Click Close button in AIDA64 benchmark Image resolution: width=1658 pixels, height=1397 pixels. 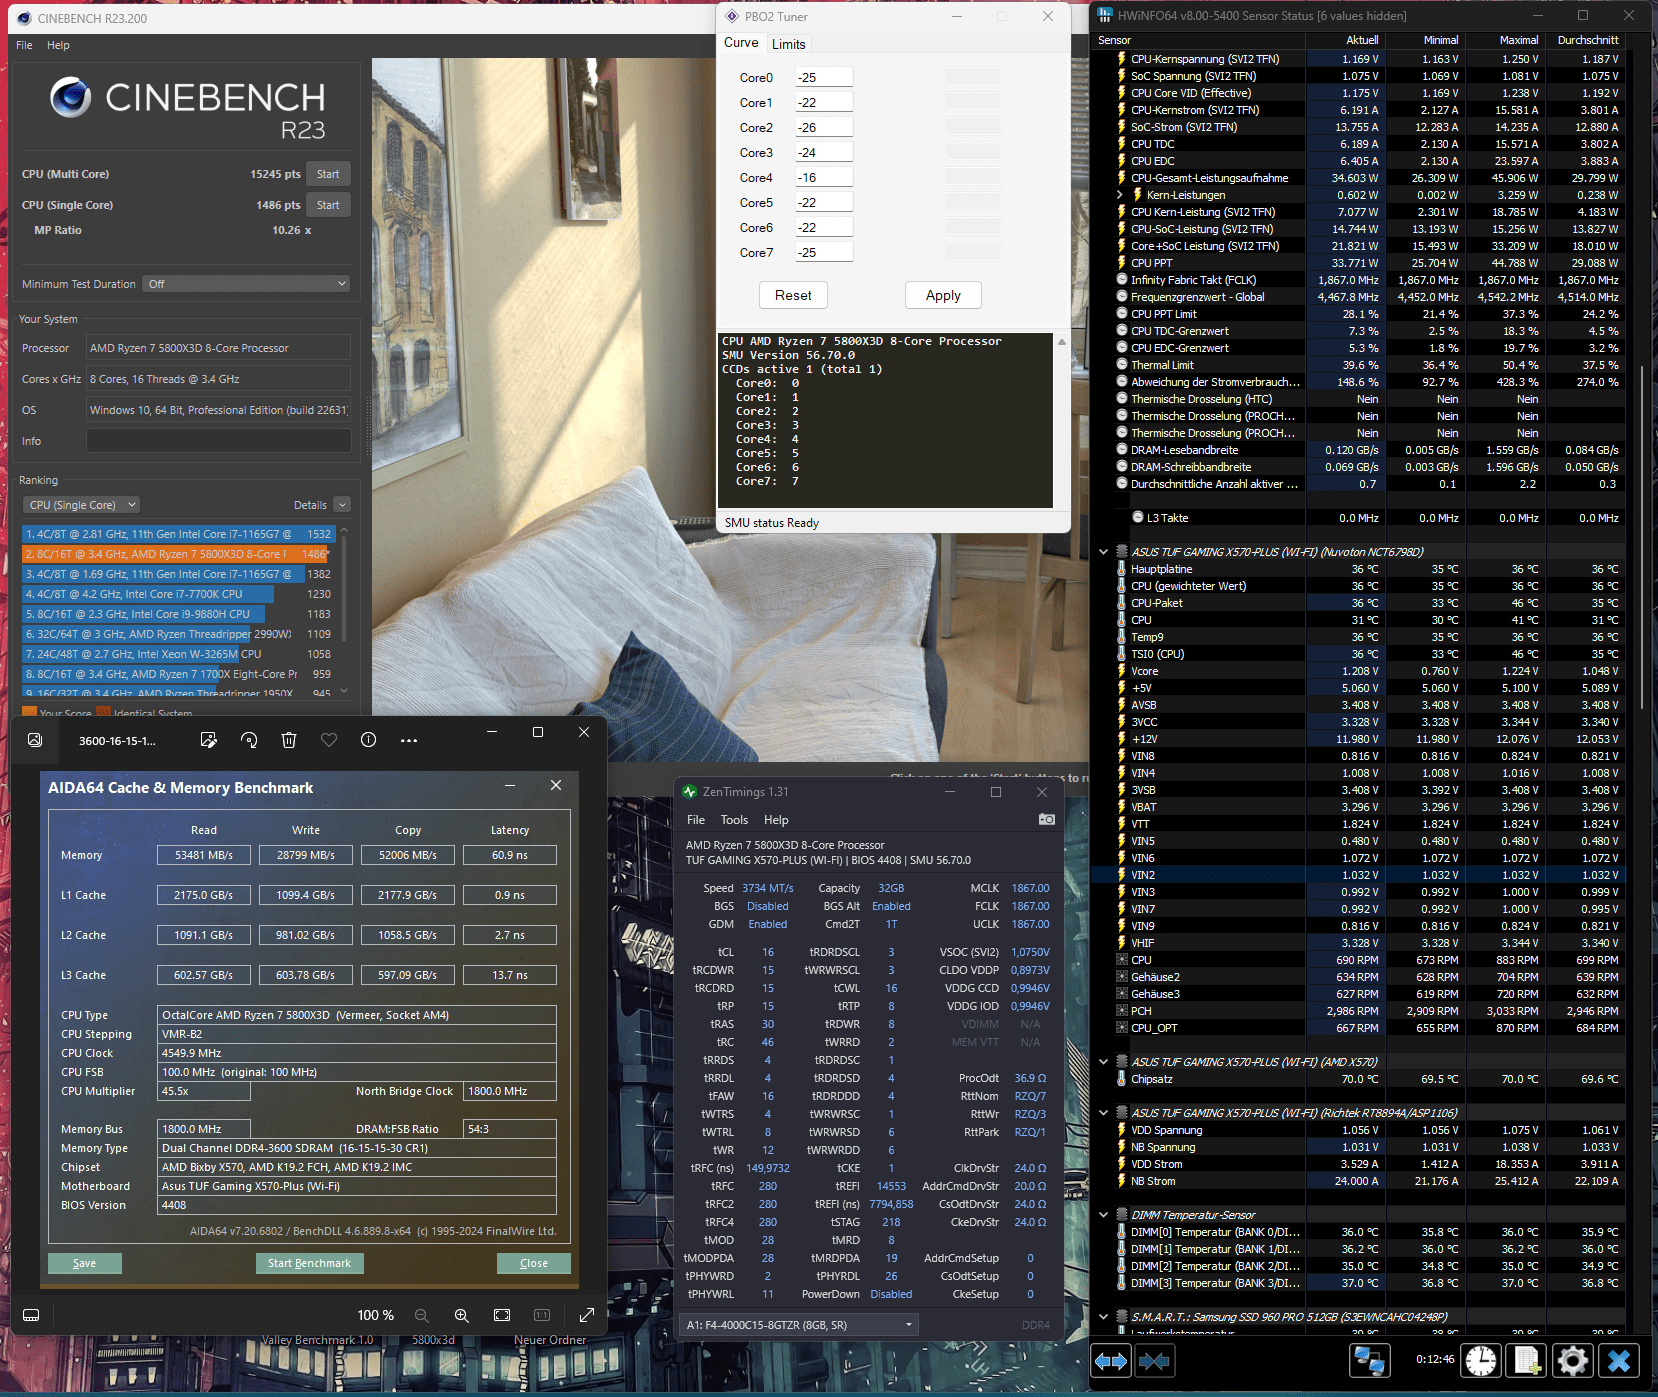pos(534,1263)
